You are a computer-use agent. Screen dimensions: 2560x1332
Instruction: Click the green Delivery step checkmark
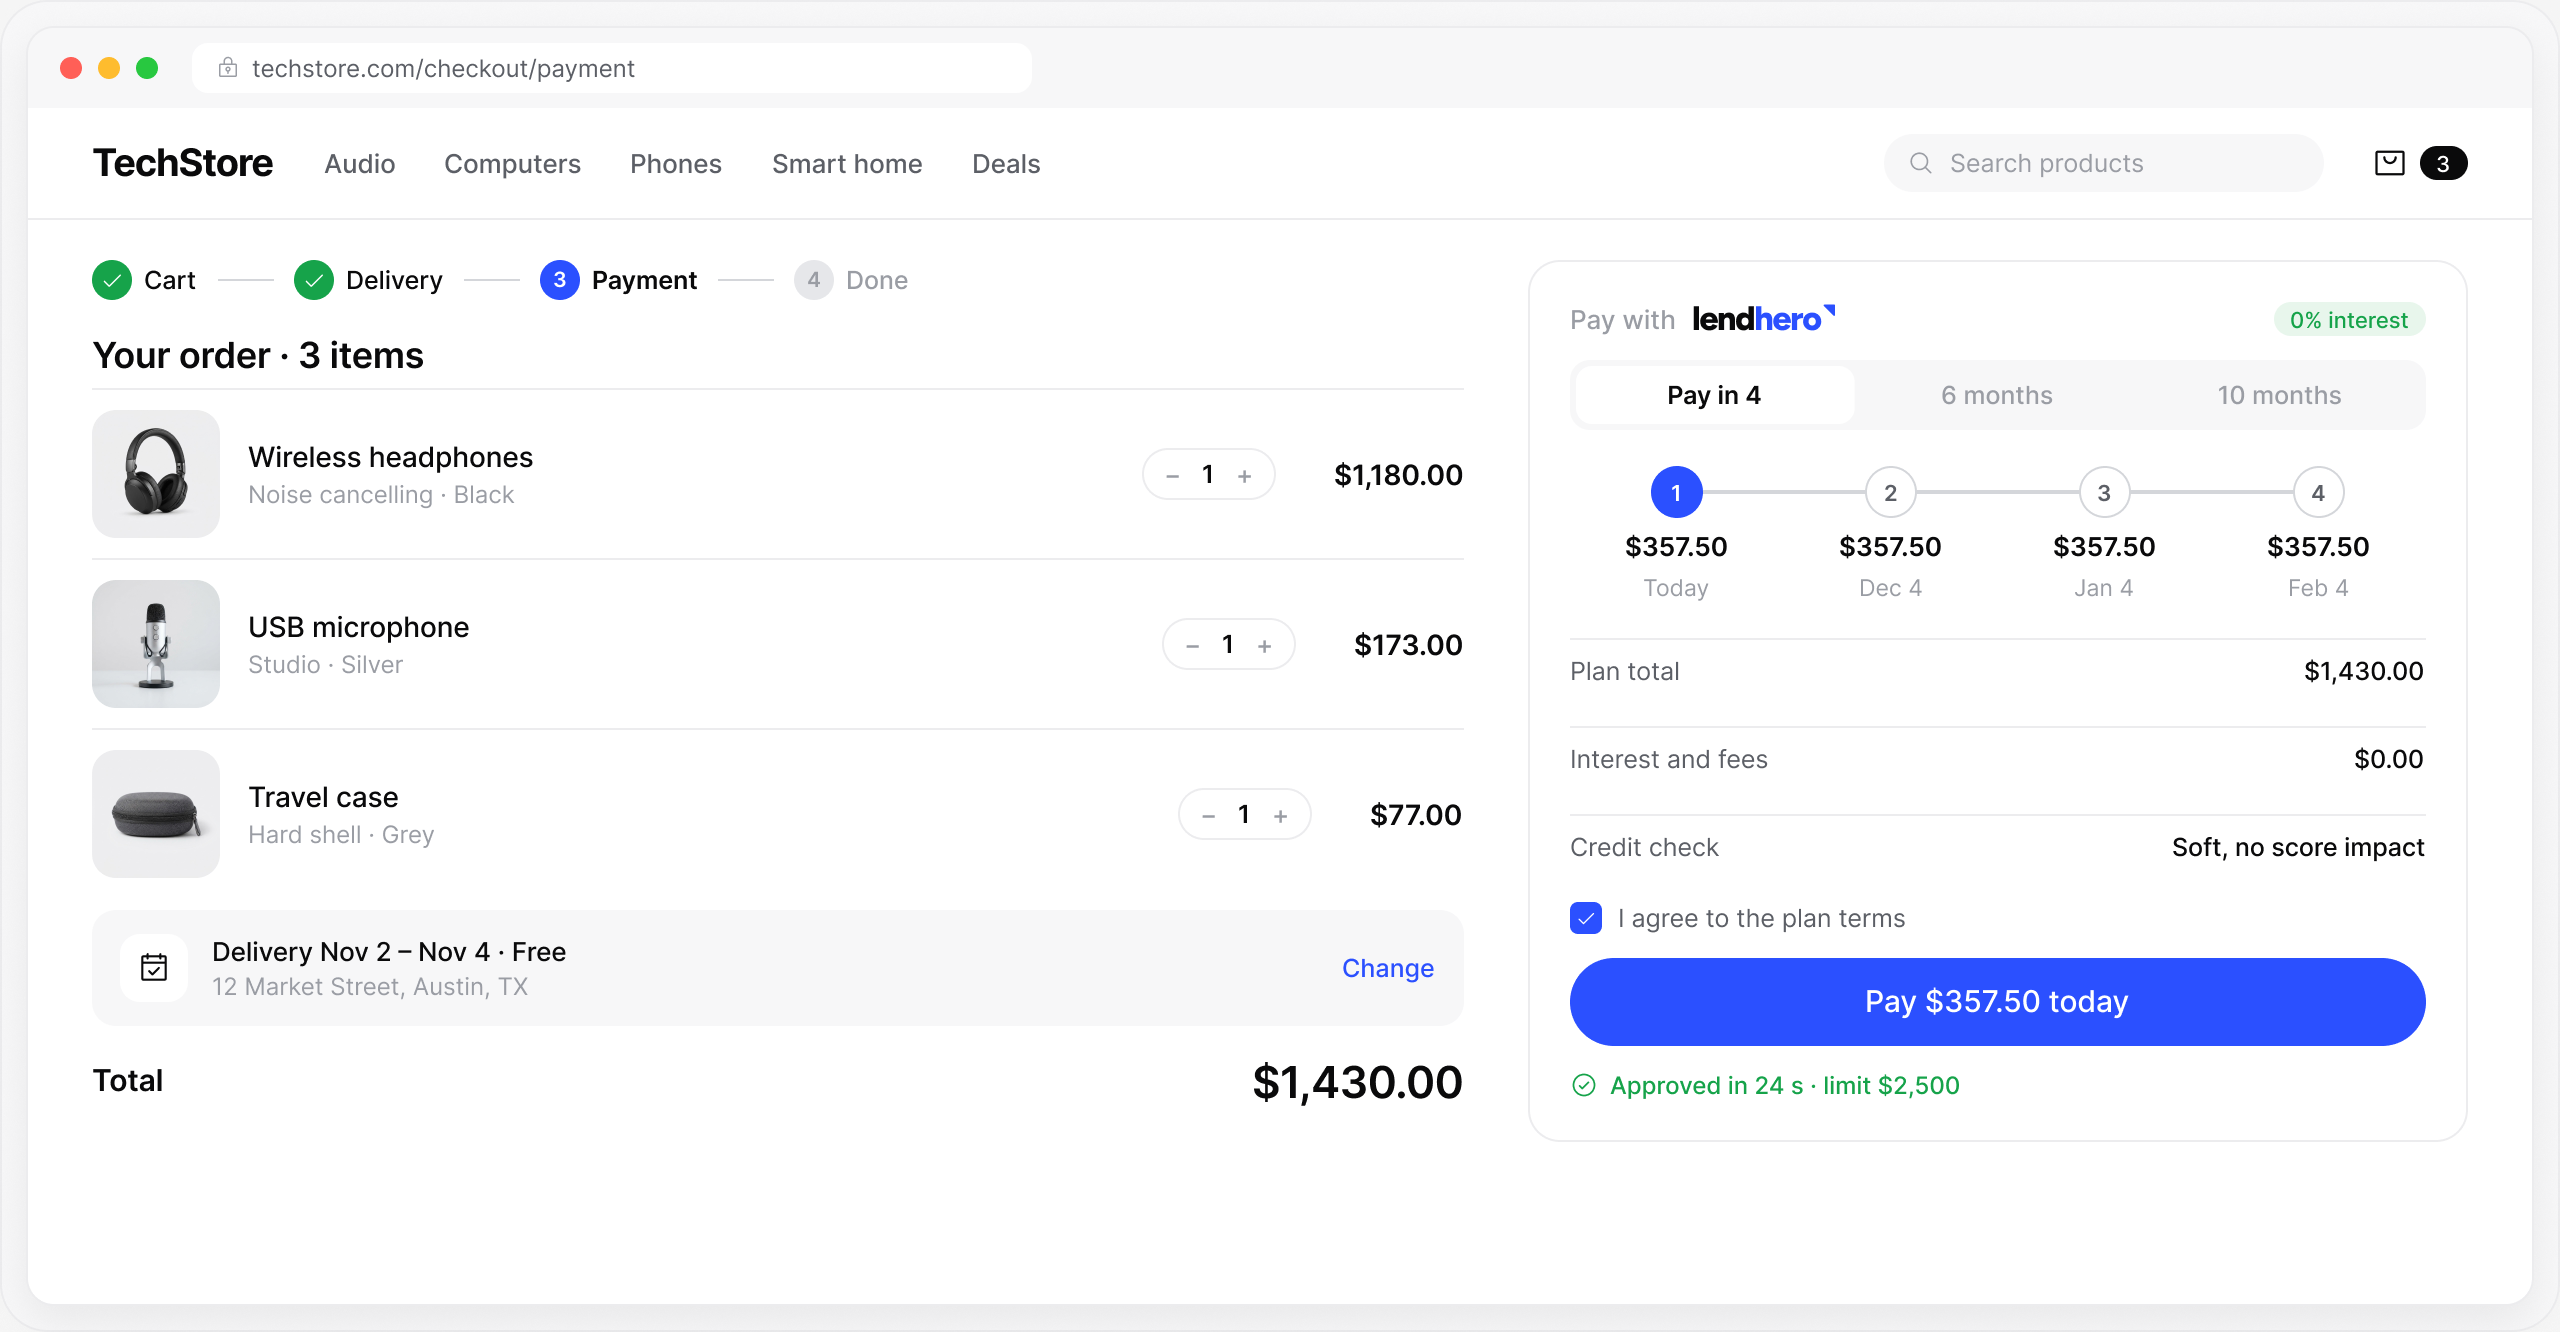pyautogui.click(x=314, y=280)
